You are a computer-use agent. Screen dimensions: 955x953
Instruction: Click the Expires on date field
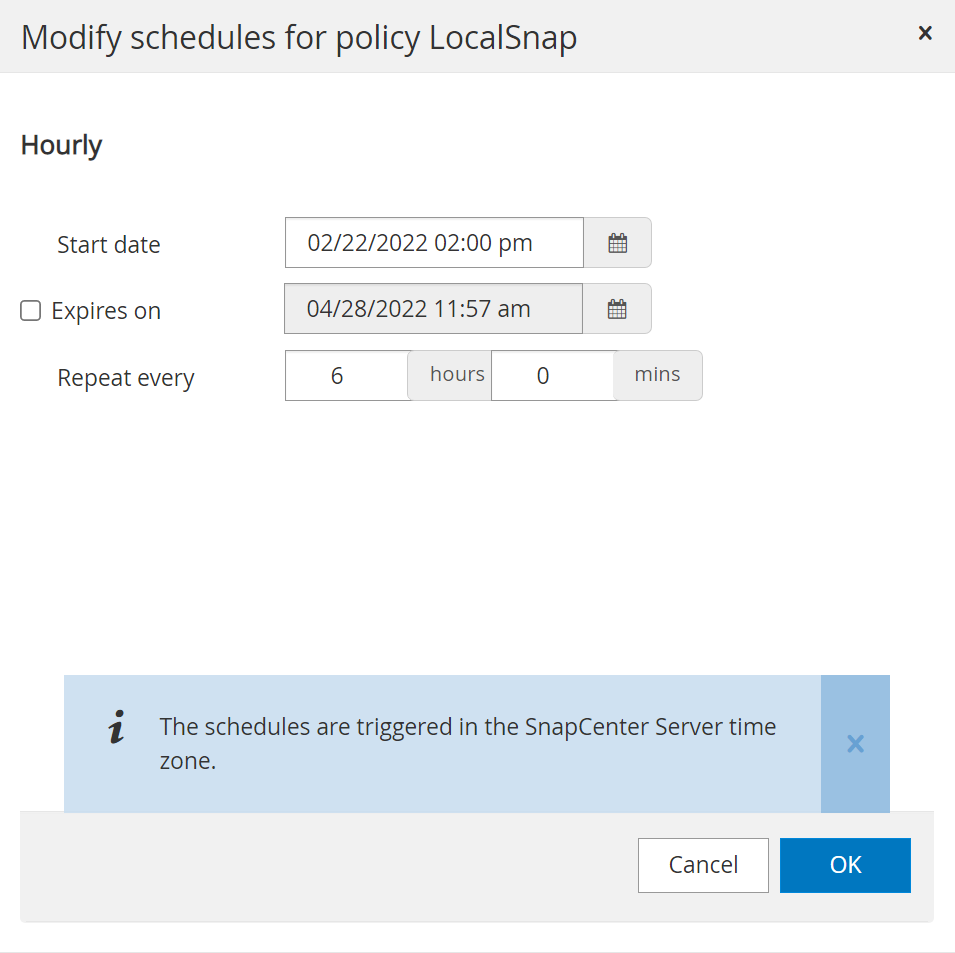[x=433, y=309]
